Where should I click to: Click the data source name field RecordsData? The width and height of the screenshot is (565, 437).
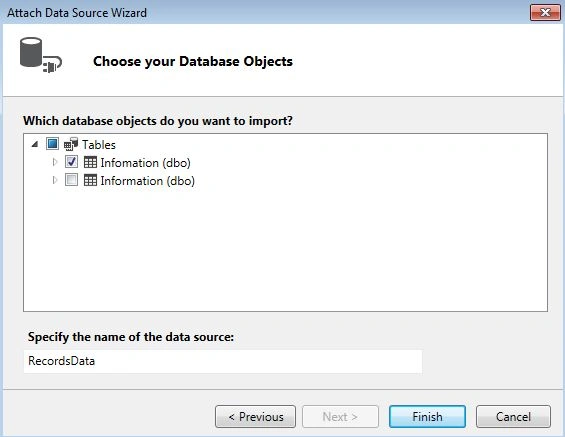click(x=223, y=361)
